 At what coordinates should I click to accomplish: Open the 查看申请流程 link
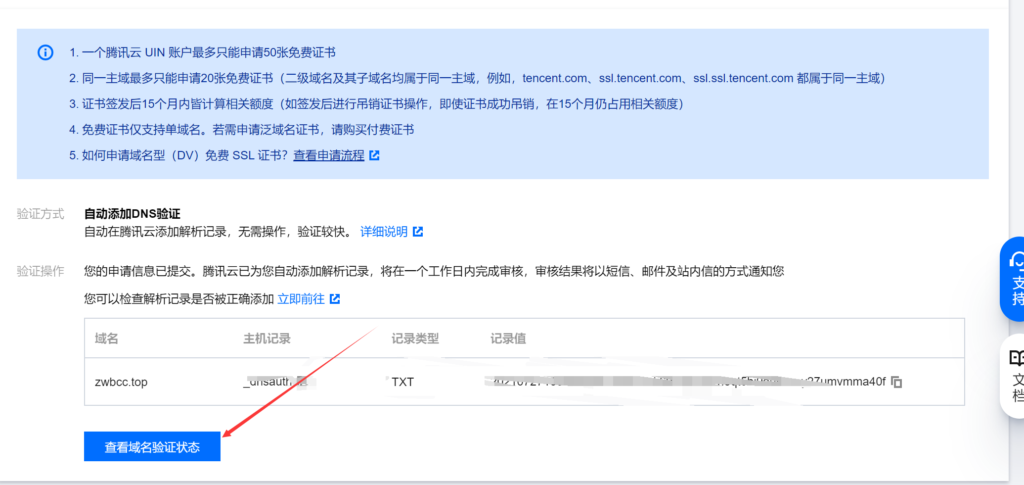328,156
